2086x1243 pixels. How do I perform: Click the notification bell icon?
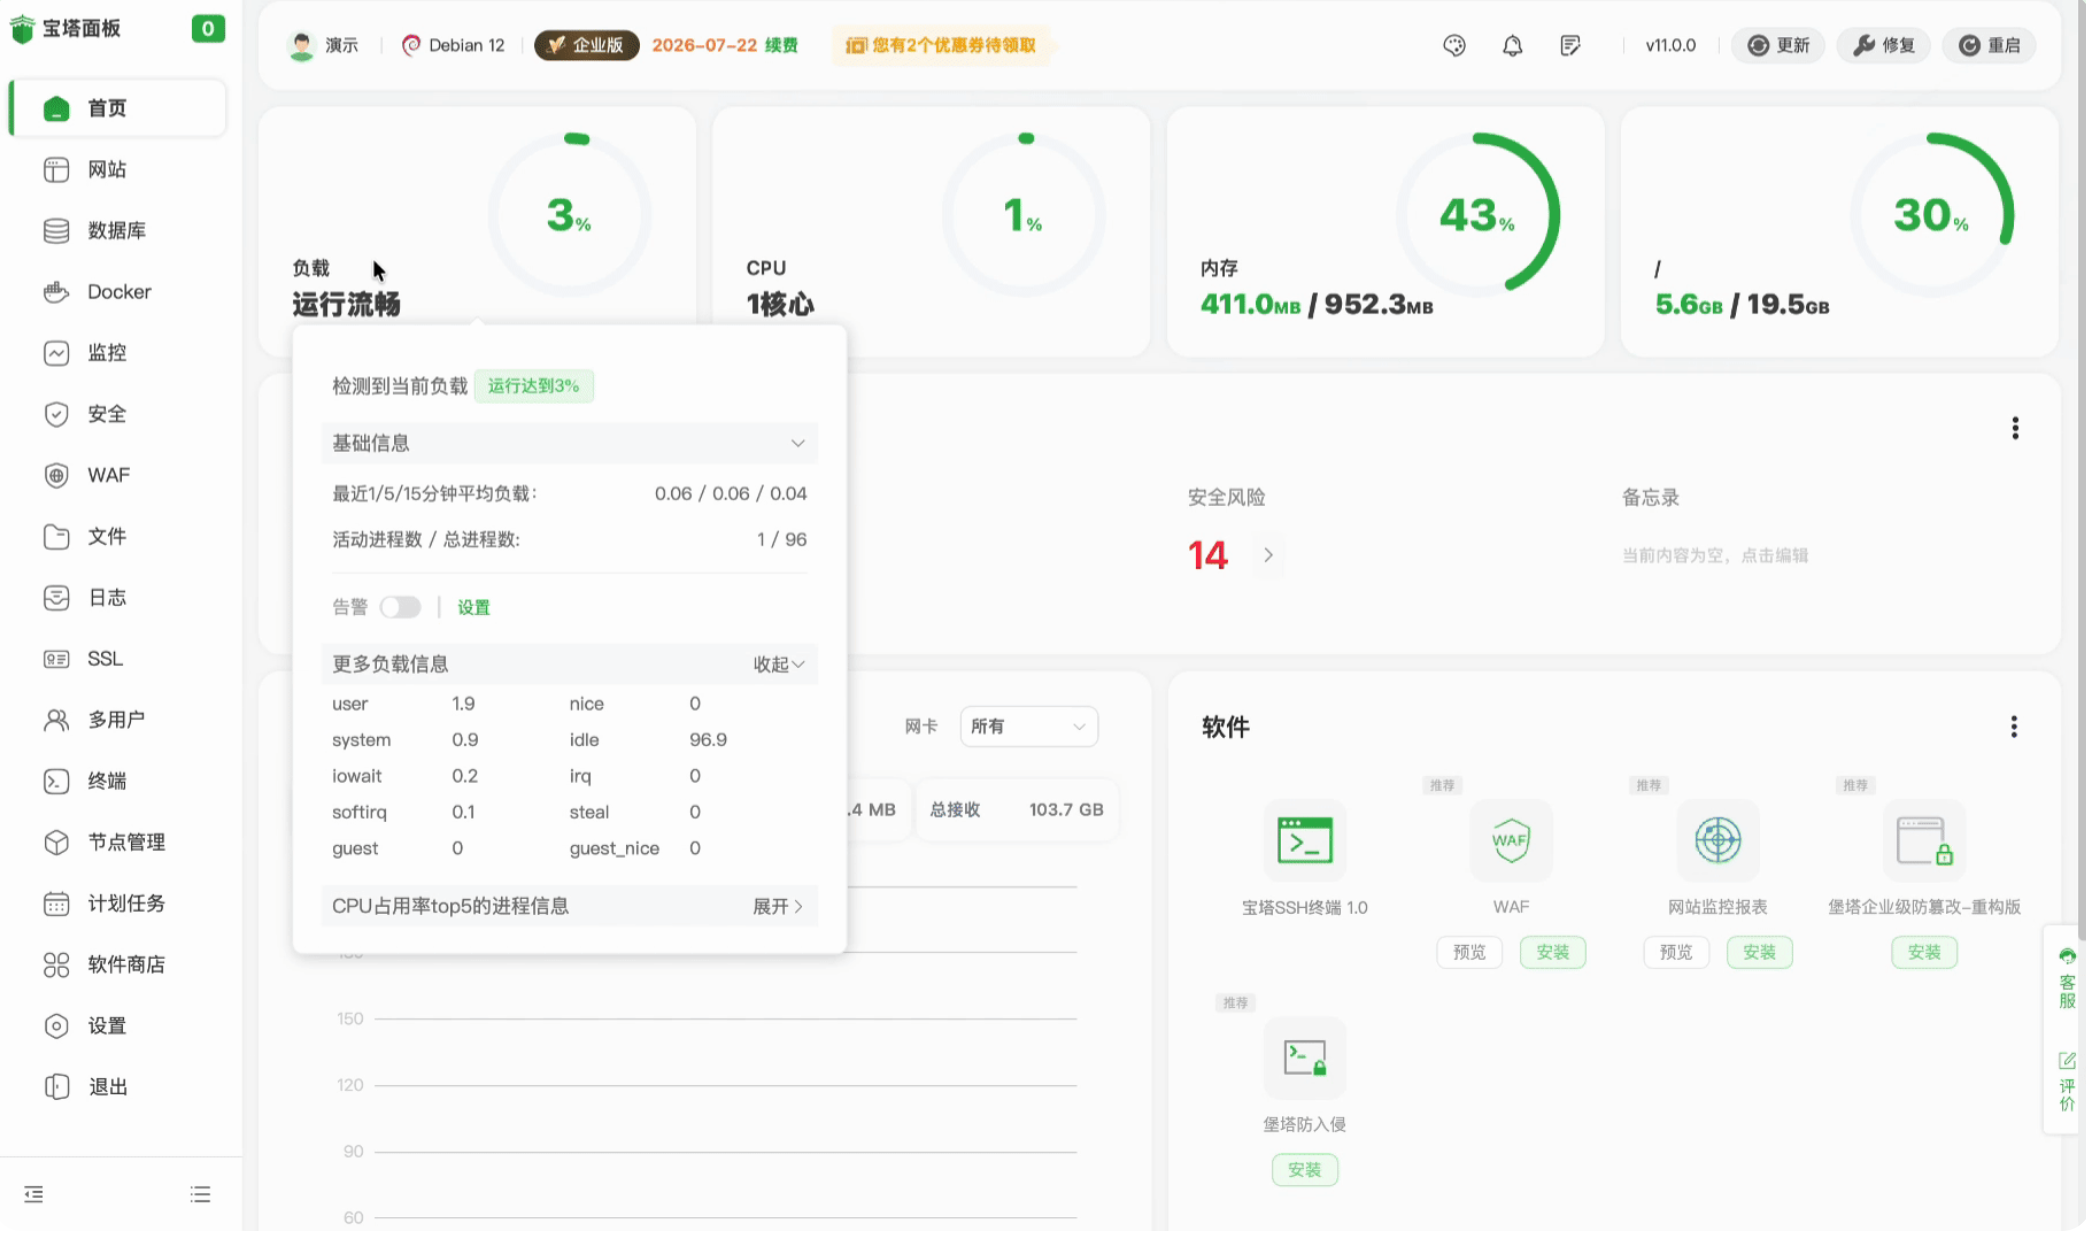1512,45
